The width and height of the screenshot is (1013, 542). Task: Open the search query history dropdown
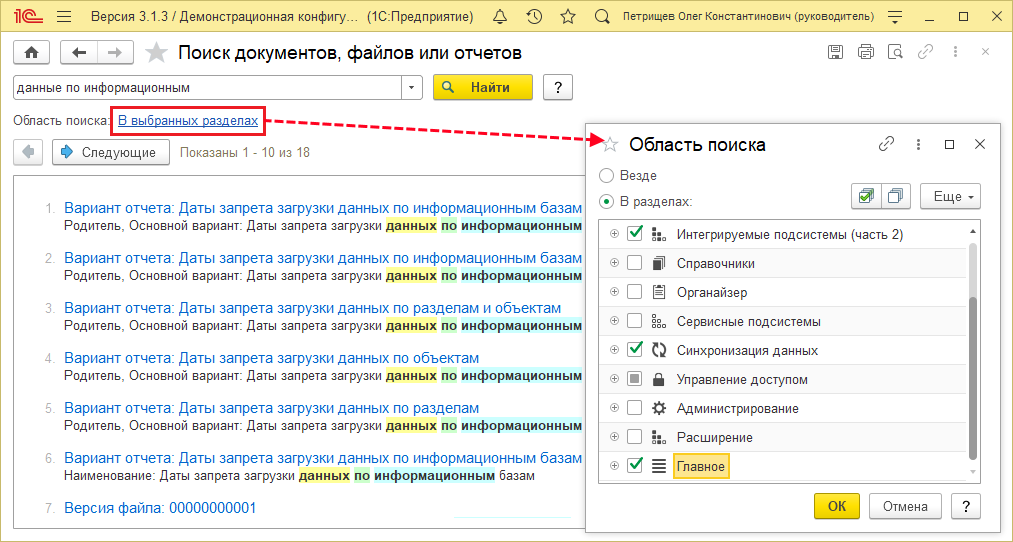[x=412, y=88]
